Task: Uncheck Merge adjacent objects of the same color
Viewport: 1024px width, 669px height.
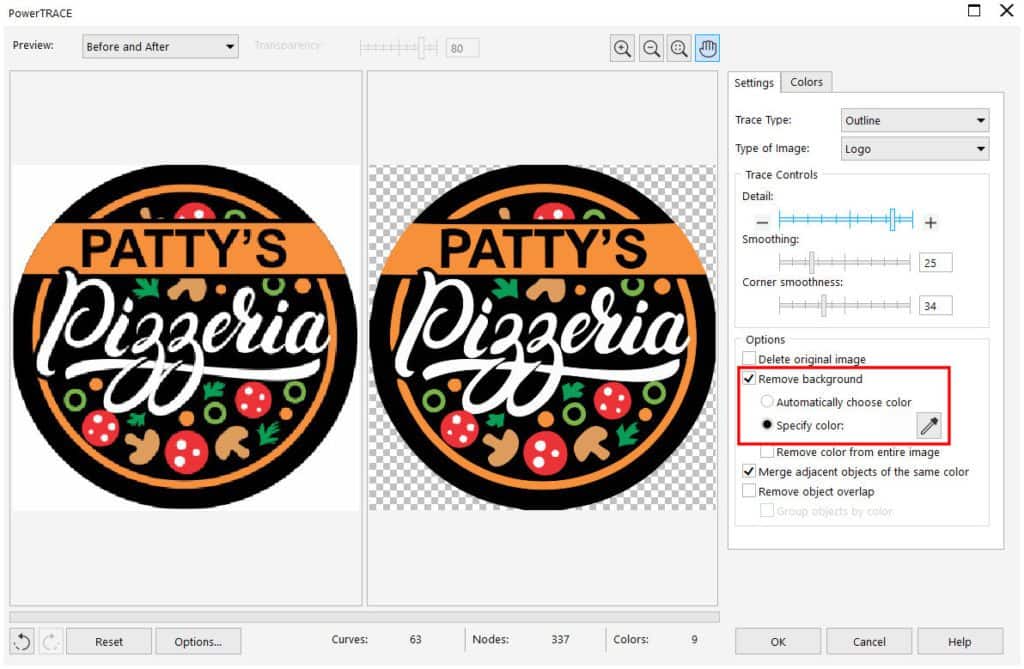Action: 749,471
